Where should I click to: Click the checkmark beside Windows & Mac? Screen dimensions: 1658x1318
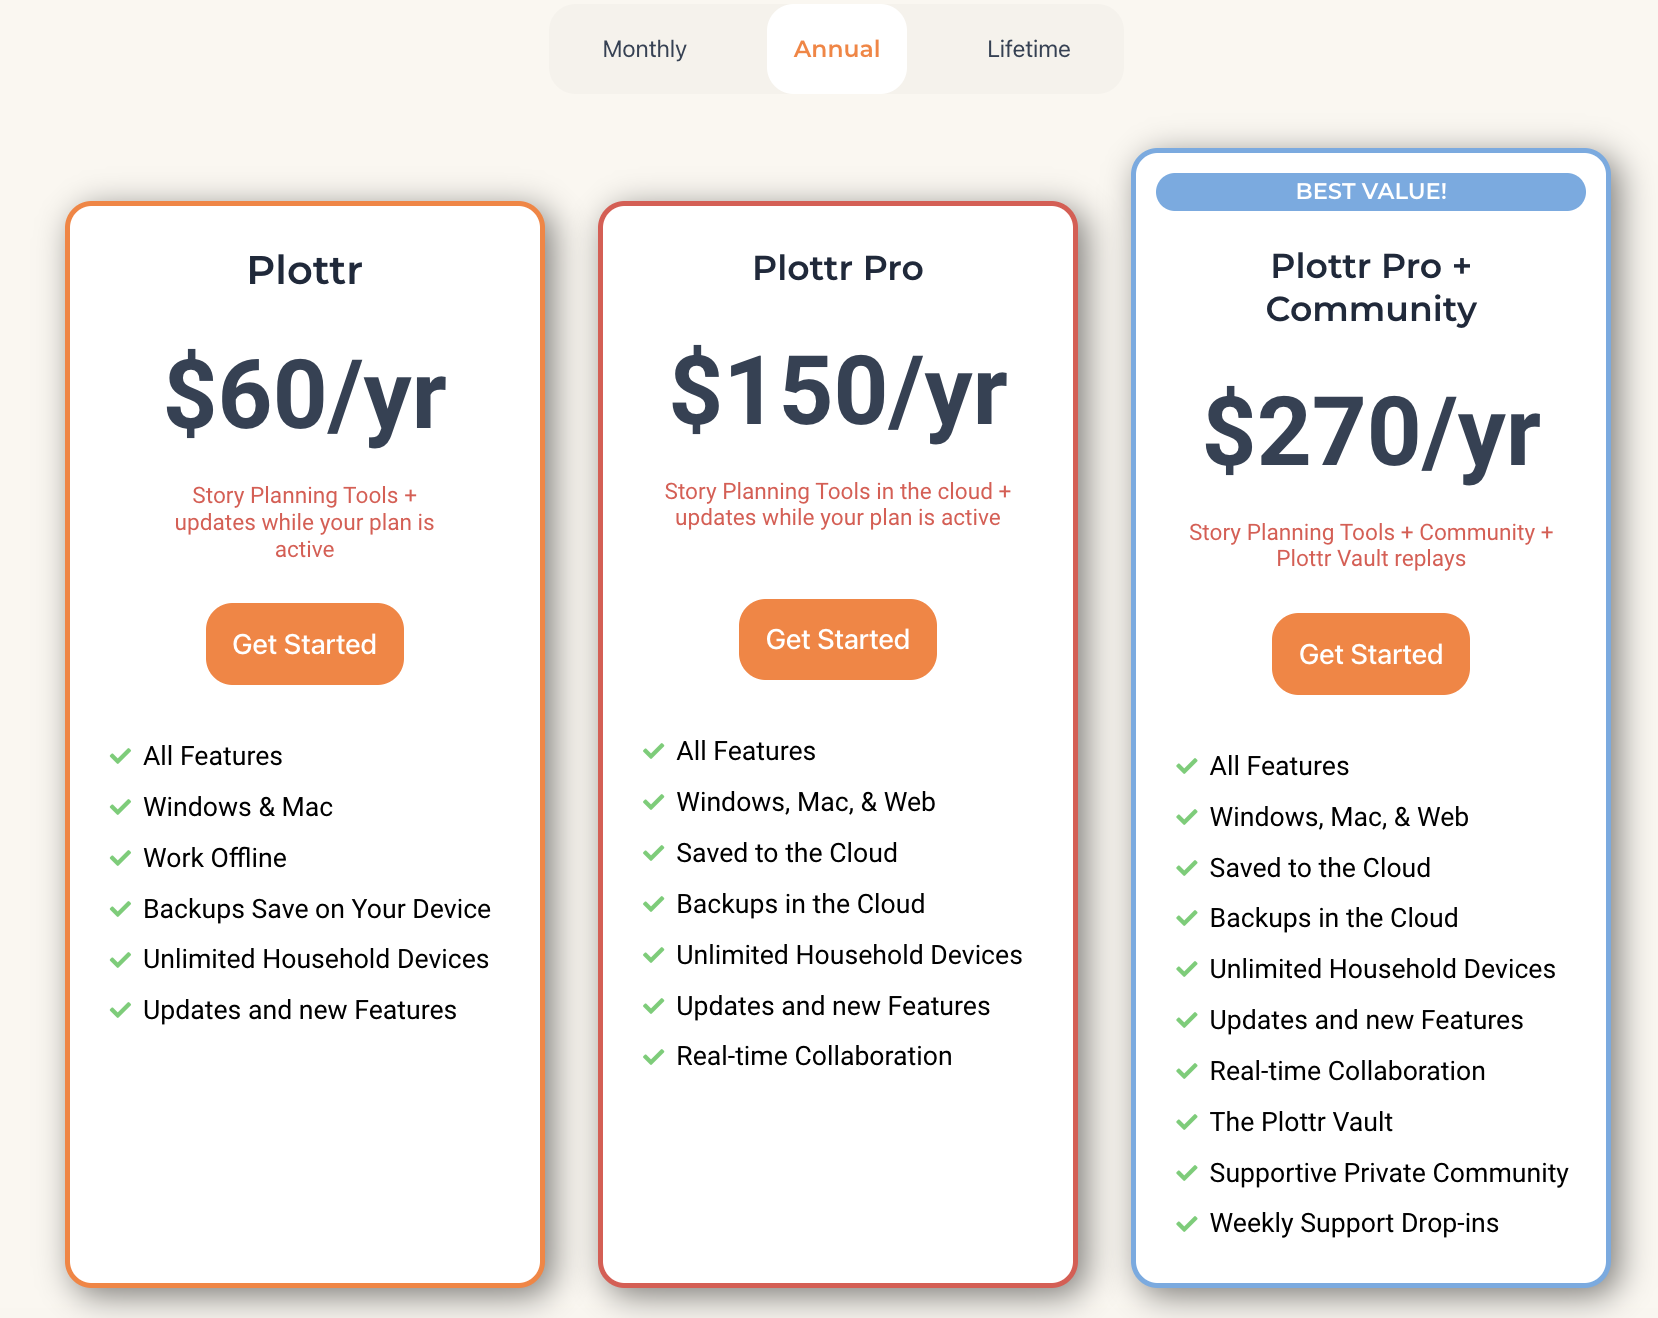coord(121,807)
